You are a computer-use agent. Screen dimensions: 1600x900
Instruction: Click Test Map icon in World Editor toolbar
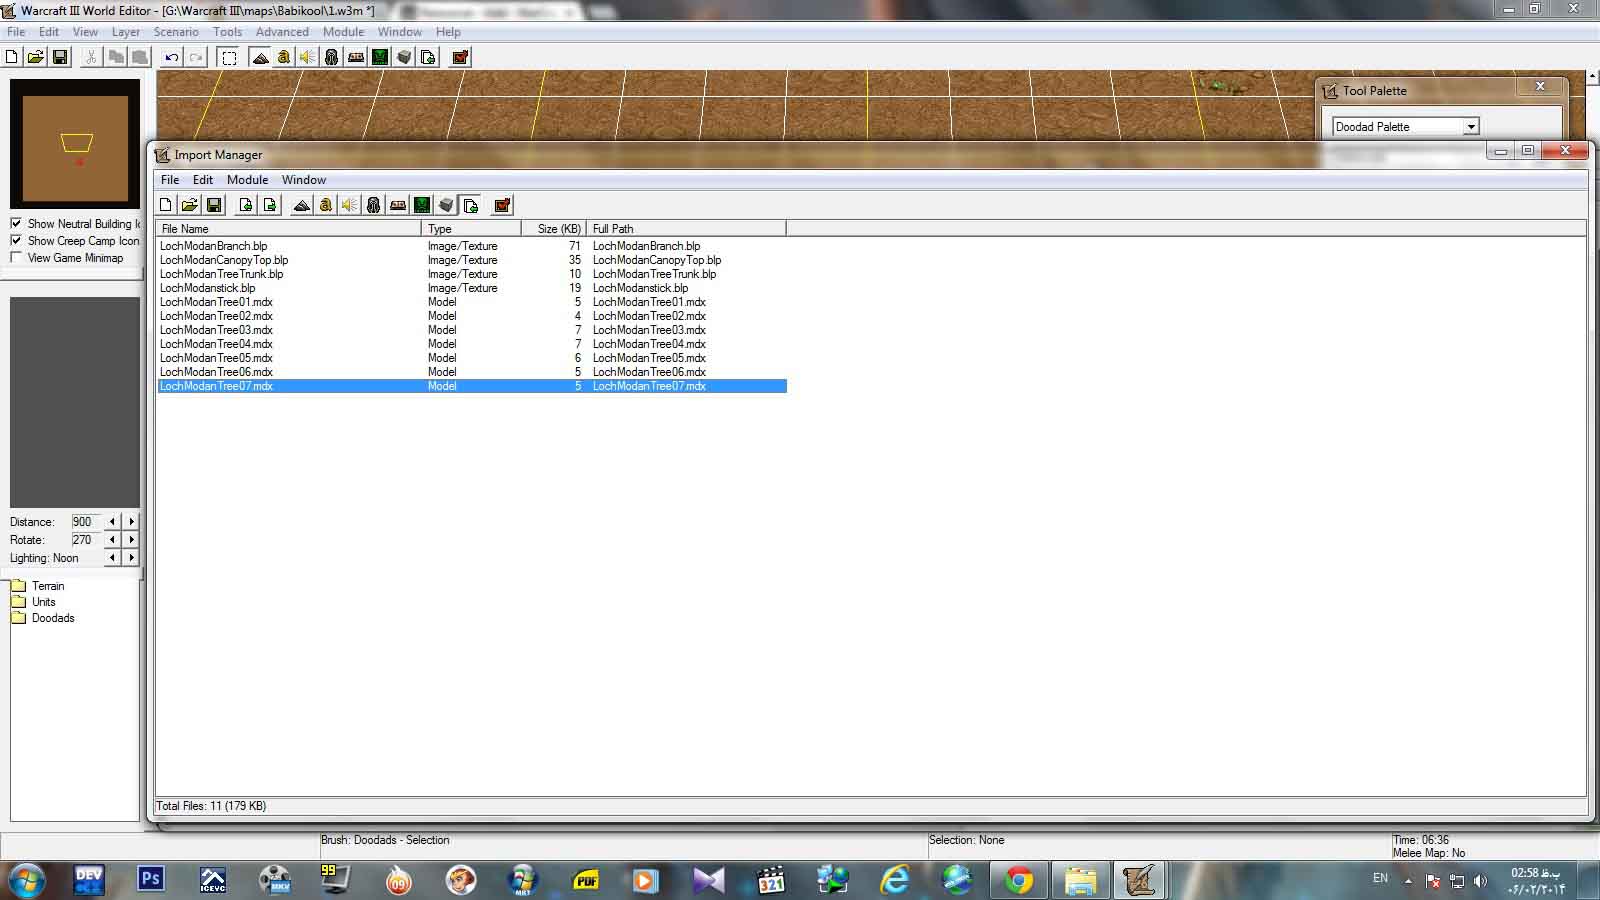pos(460,57)
